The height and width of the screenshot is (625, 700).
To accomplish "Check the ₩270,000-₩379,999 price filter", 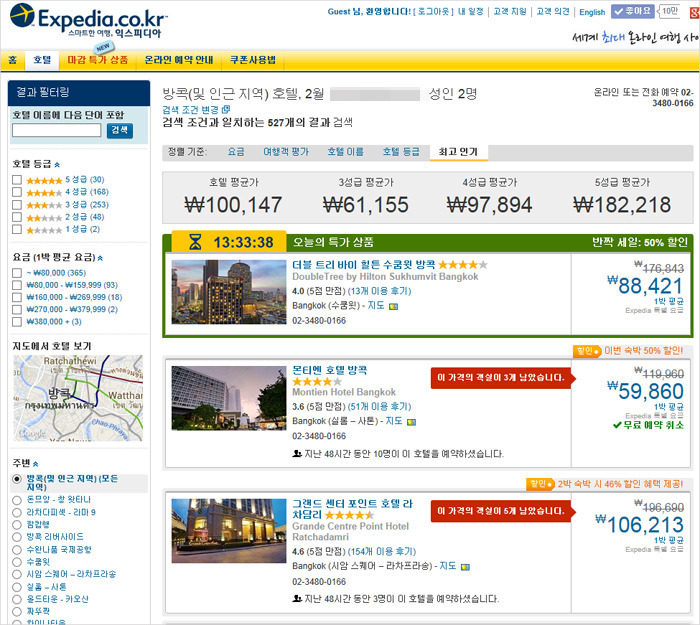I will click(x=17, y=309).
